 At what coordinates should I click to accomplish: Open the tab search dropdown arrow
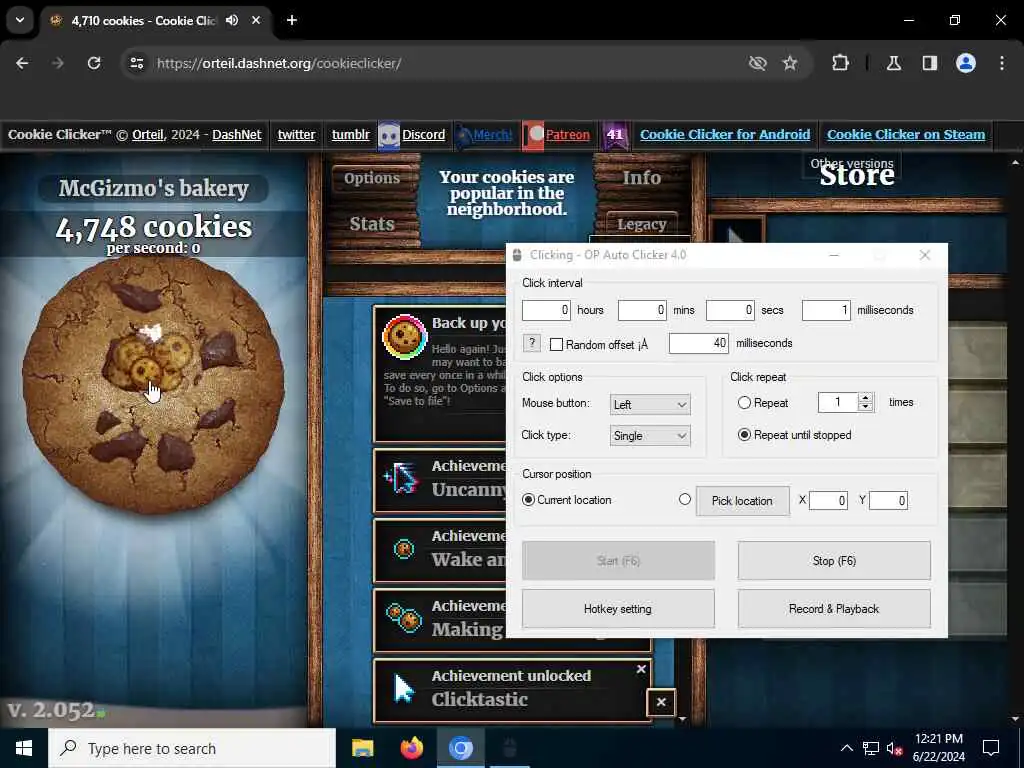(x=20, y=20)
